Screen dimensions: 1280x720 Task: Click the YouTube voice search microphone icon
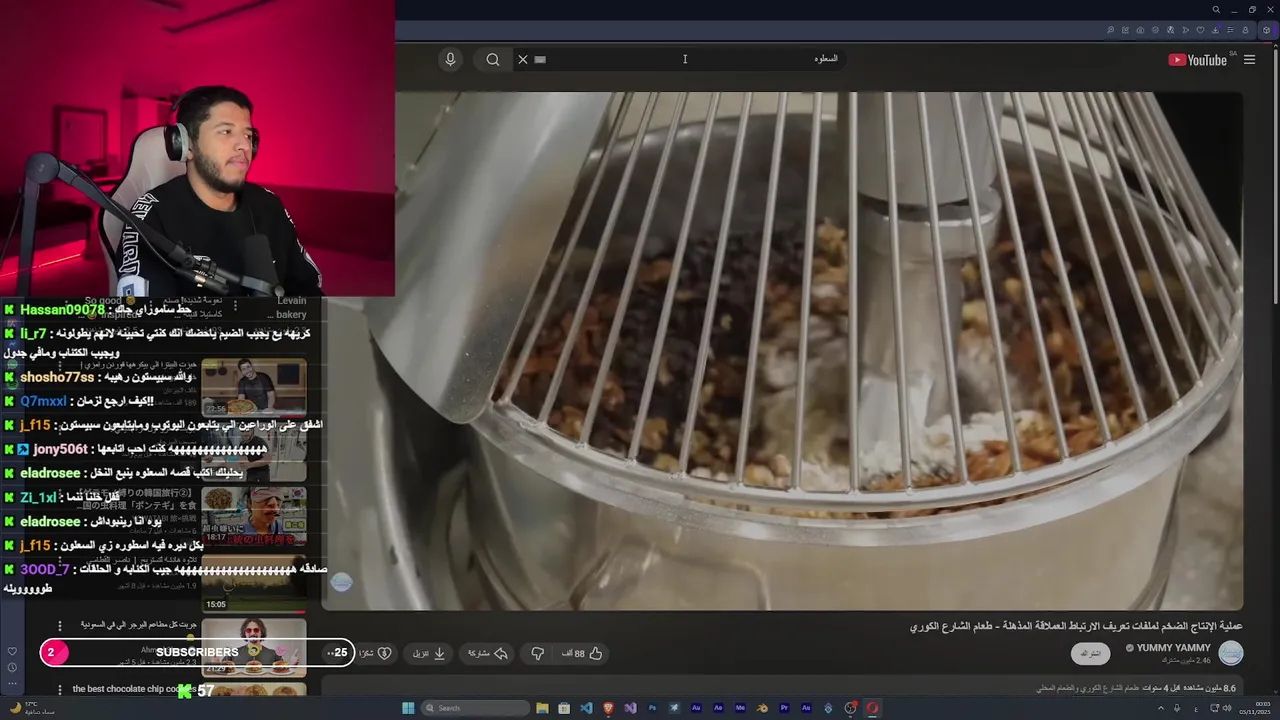[x=450, y=59]
